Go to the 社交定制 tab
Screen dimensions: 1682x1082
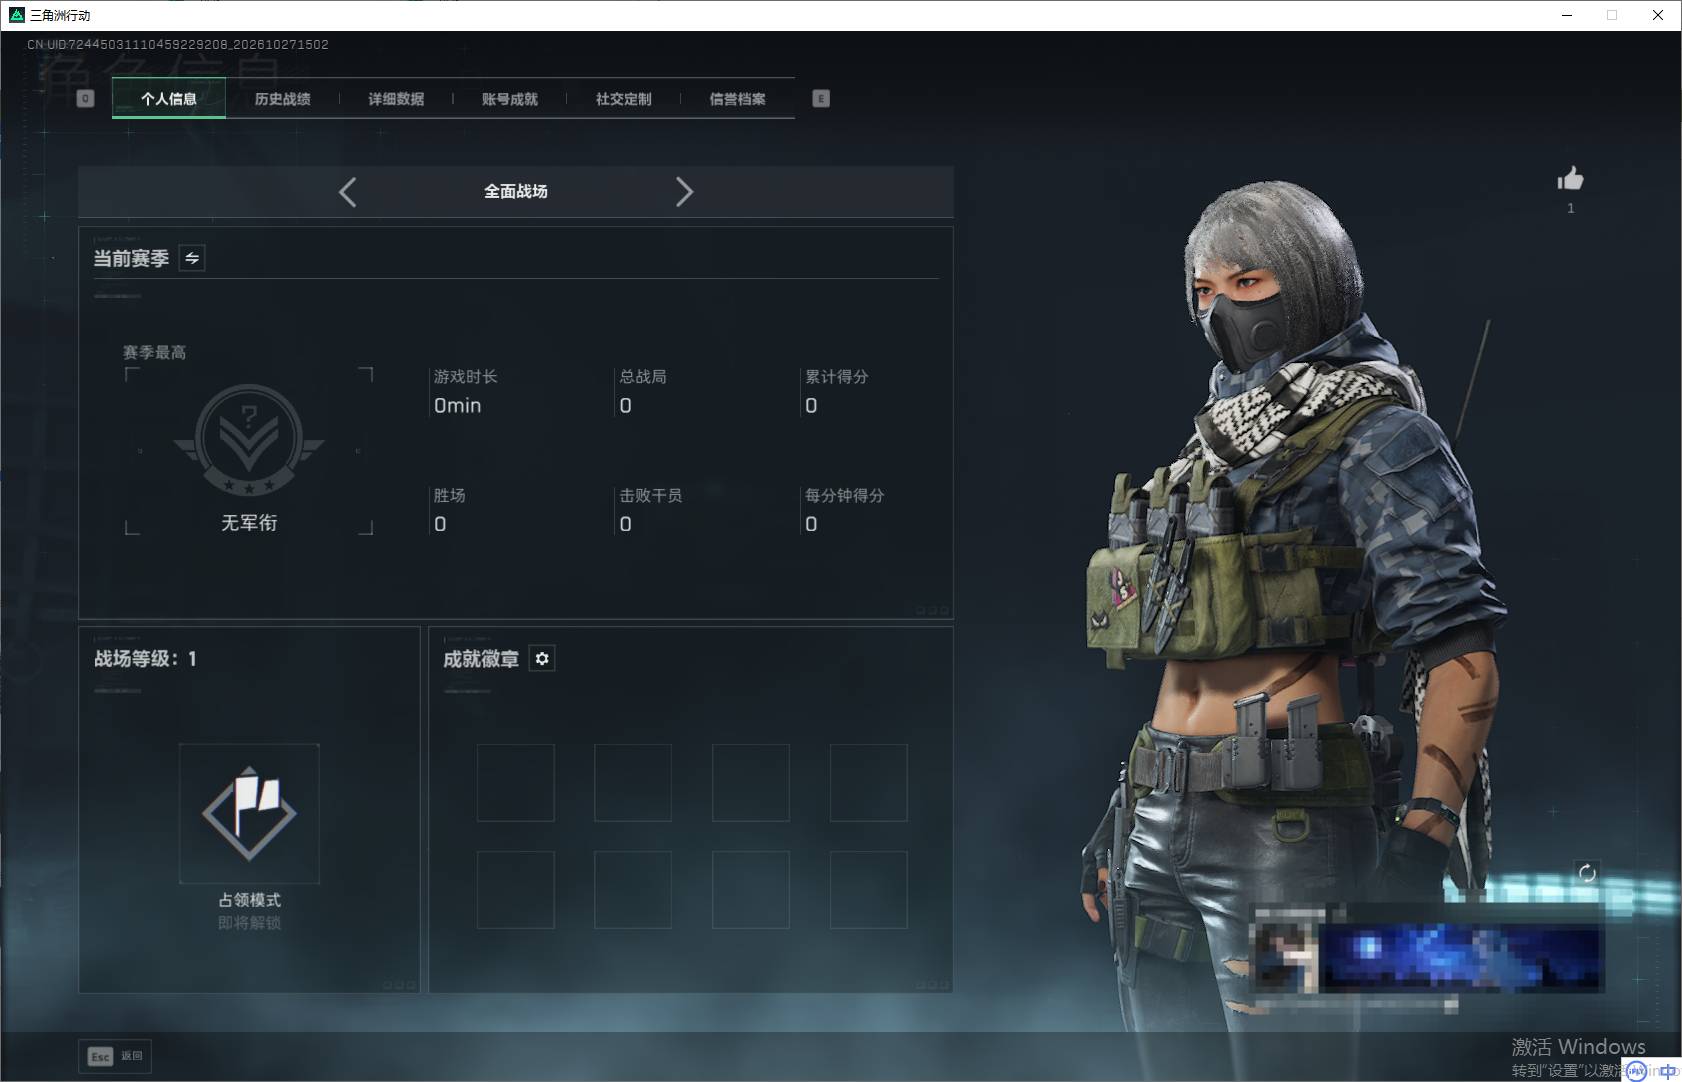click(623, 99)
